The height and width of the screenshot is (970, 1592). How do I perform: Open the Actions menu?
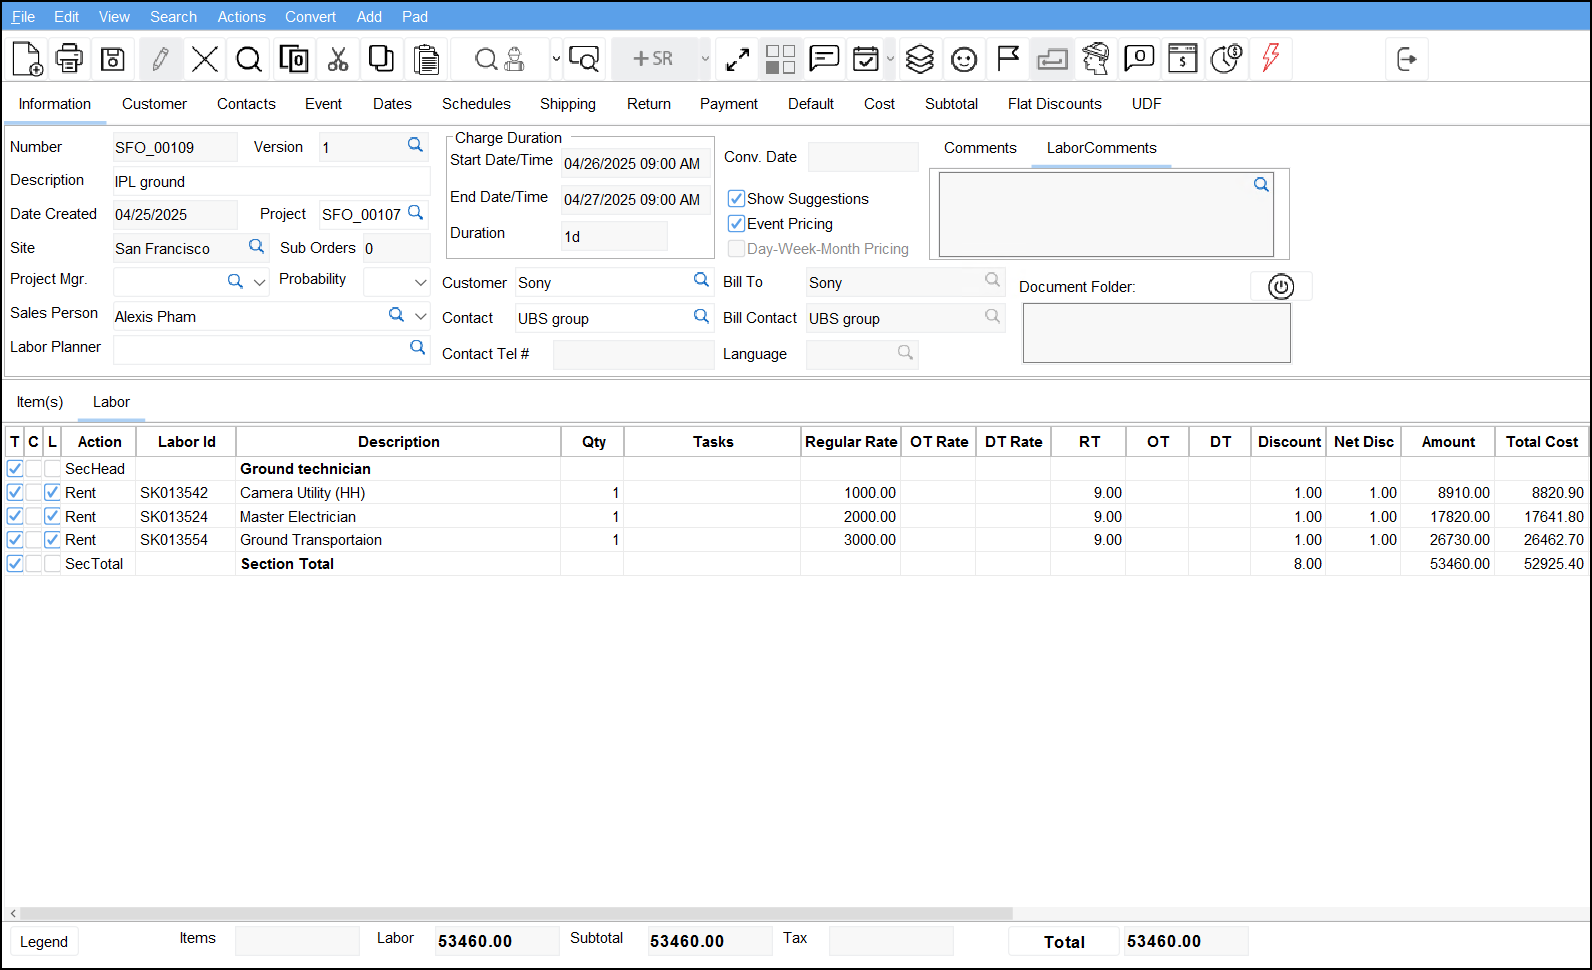pos(241,17)
